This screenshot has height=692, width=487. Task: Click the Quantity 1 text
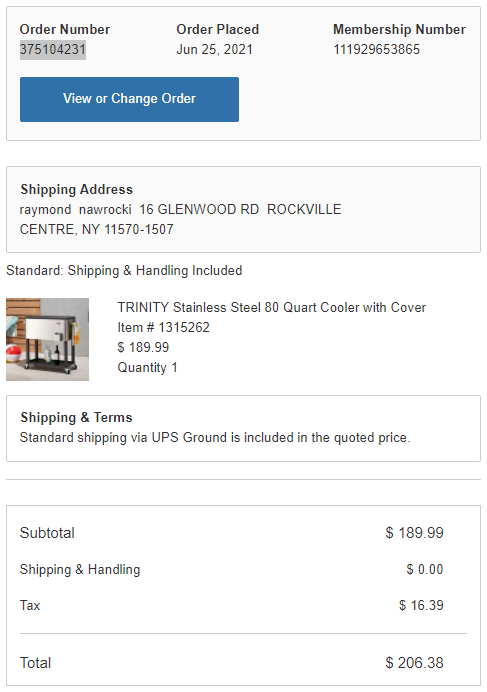coord(147,367)
